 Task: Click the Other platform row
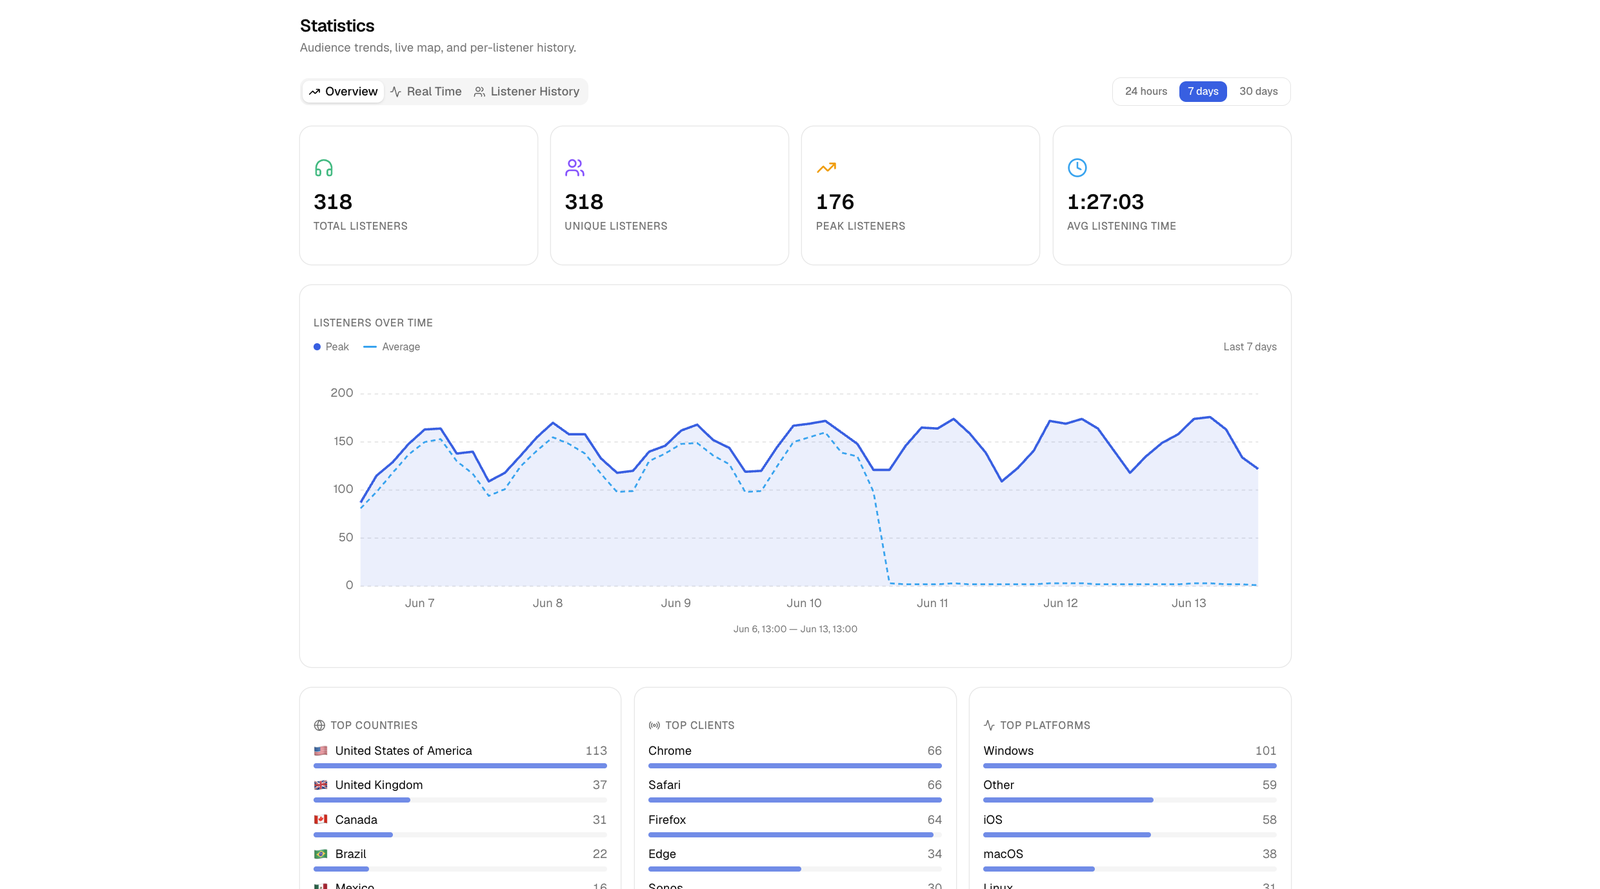(x=1130, y=791)
